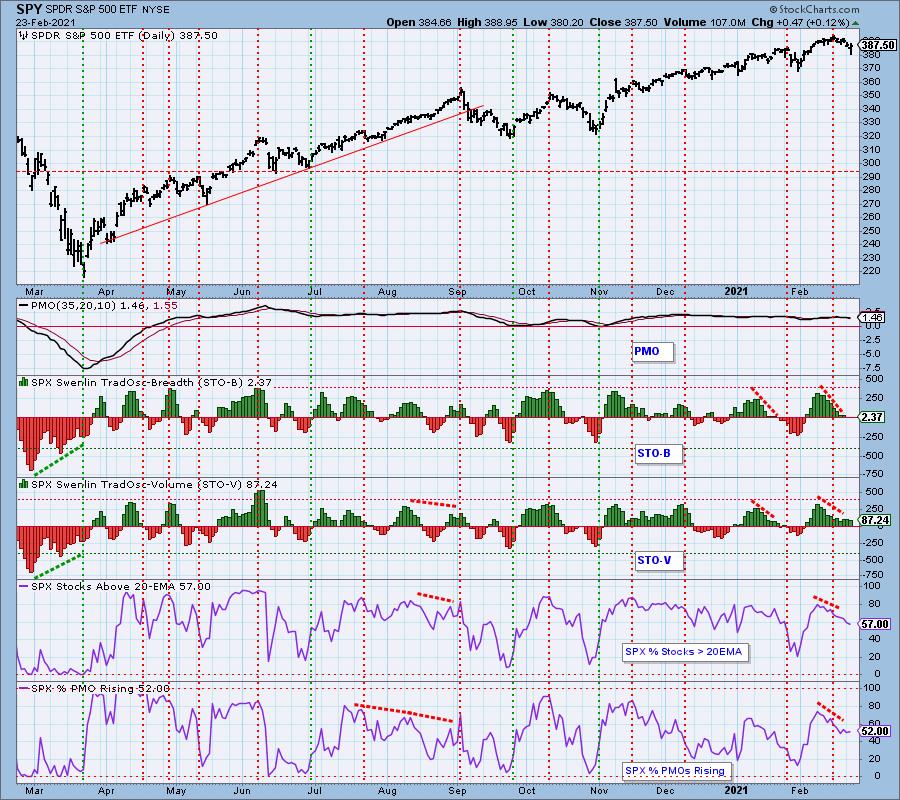The height and width of the screenshot is (800, 900).
Task: Click the 57.00 value tag on the right axis
Action: [x=875, y=624]
